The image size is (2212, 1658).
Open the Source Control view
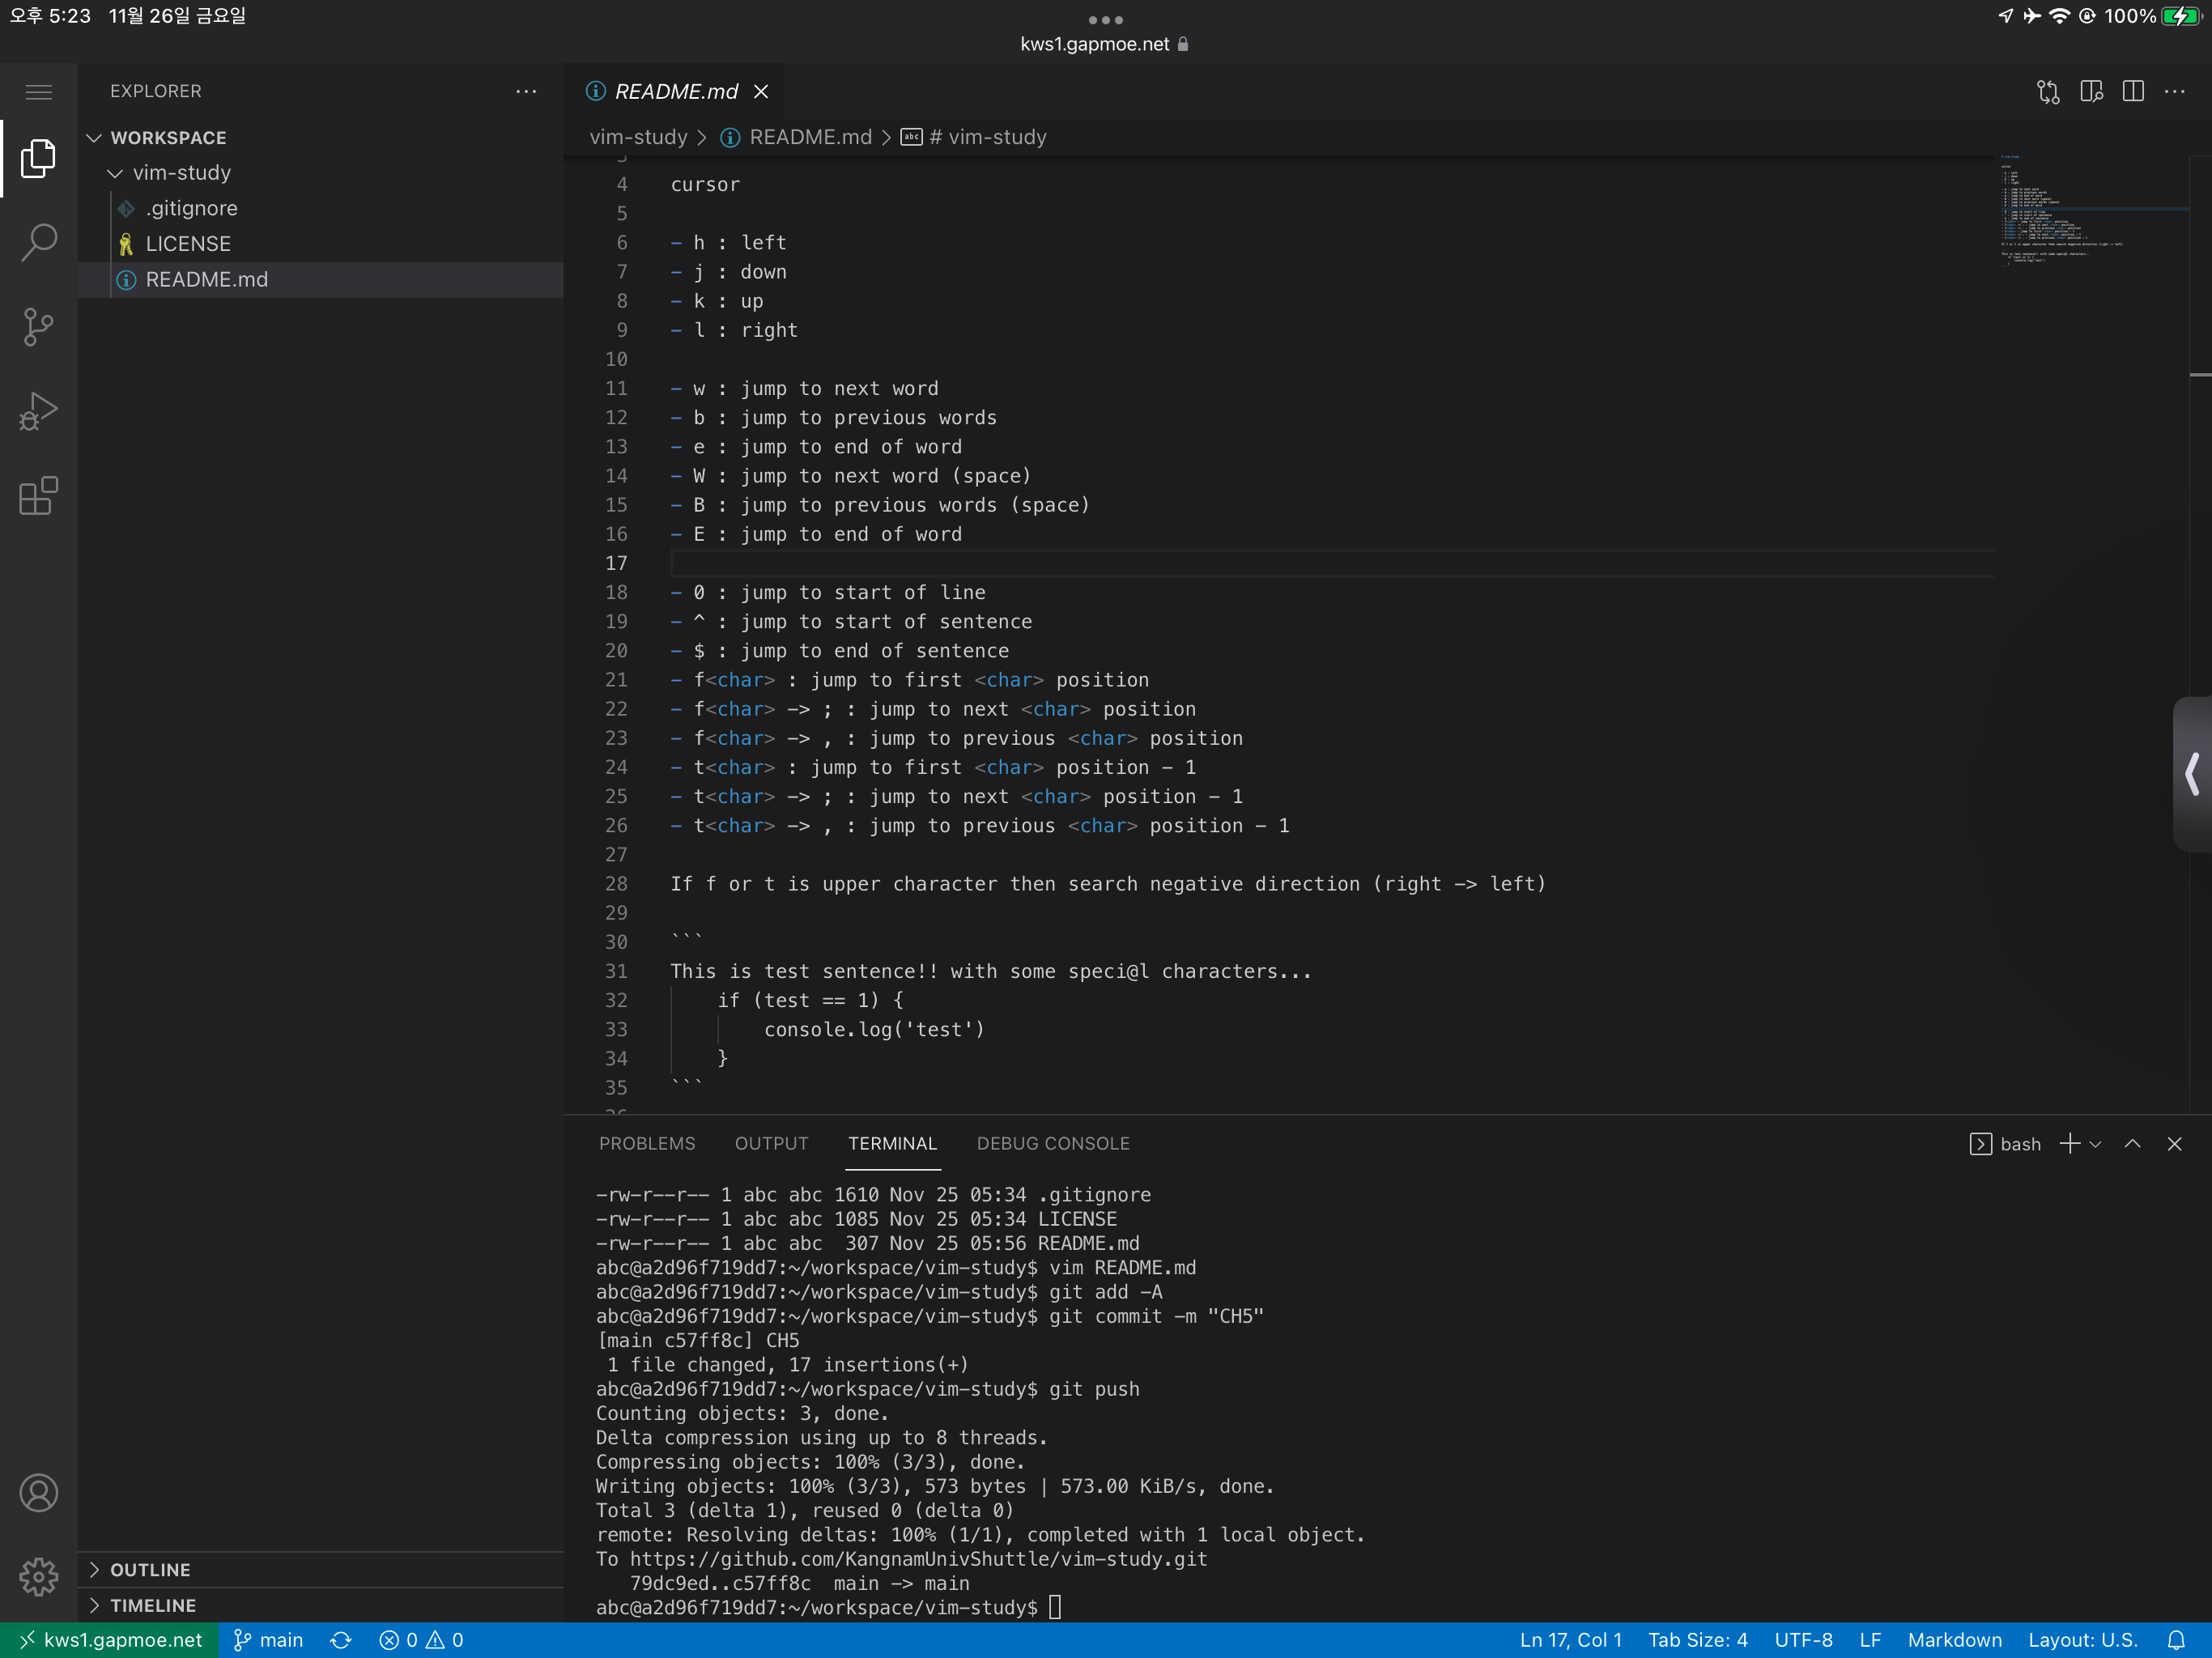(38, 327)
